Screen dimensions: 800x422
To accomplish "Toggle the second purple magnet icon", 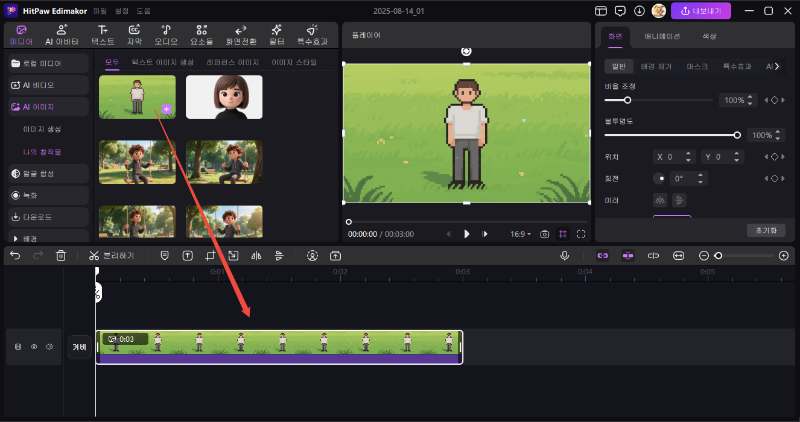I will 628,256.
